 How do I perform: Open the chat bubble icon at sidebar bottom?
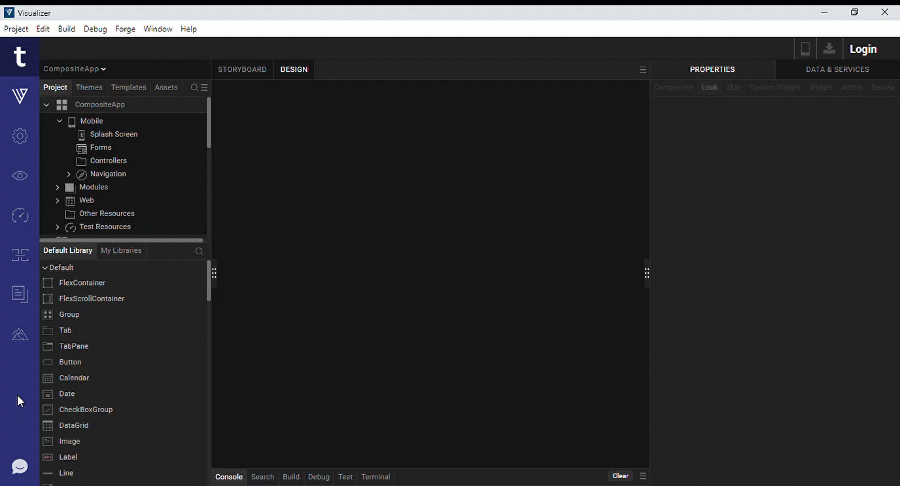coord(19,466)
